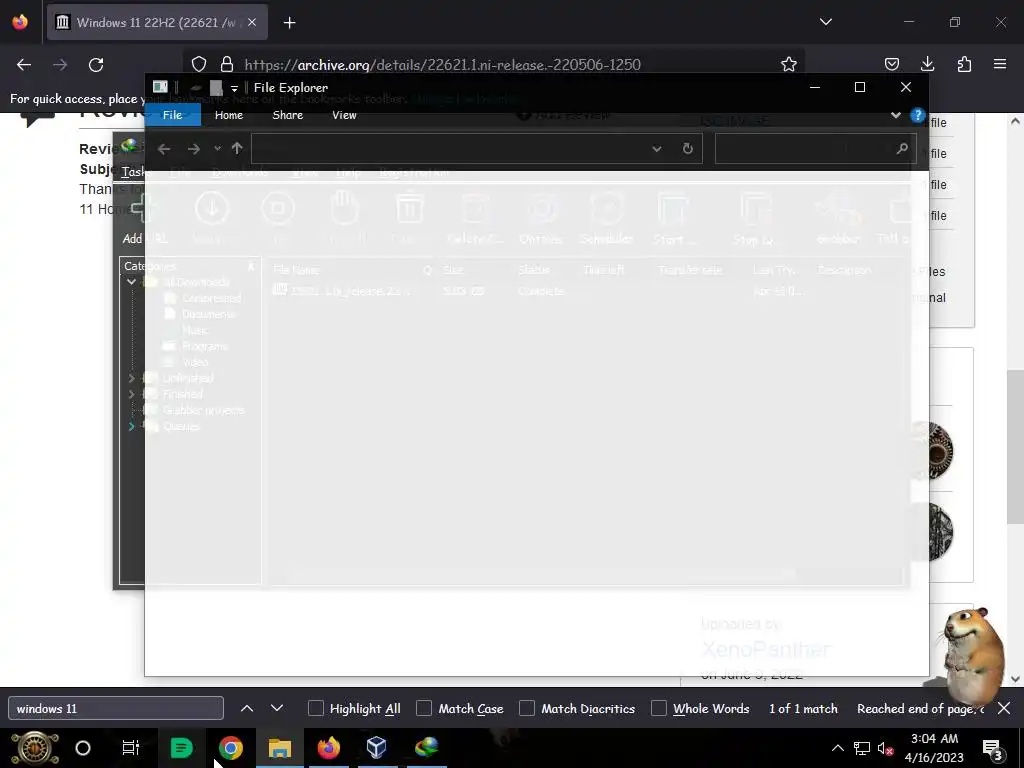The image size is (1024, 768).
Task: Close the Firefox find bar
Action: pyautogui.click(x=1004, y=708)
